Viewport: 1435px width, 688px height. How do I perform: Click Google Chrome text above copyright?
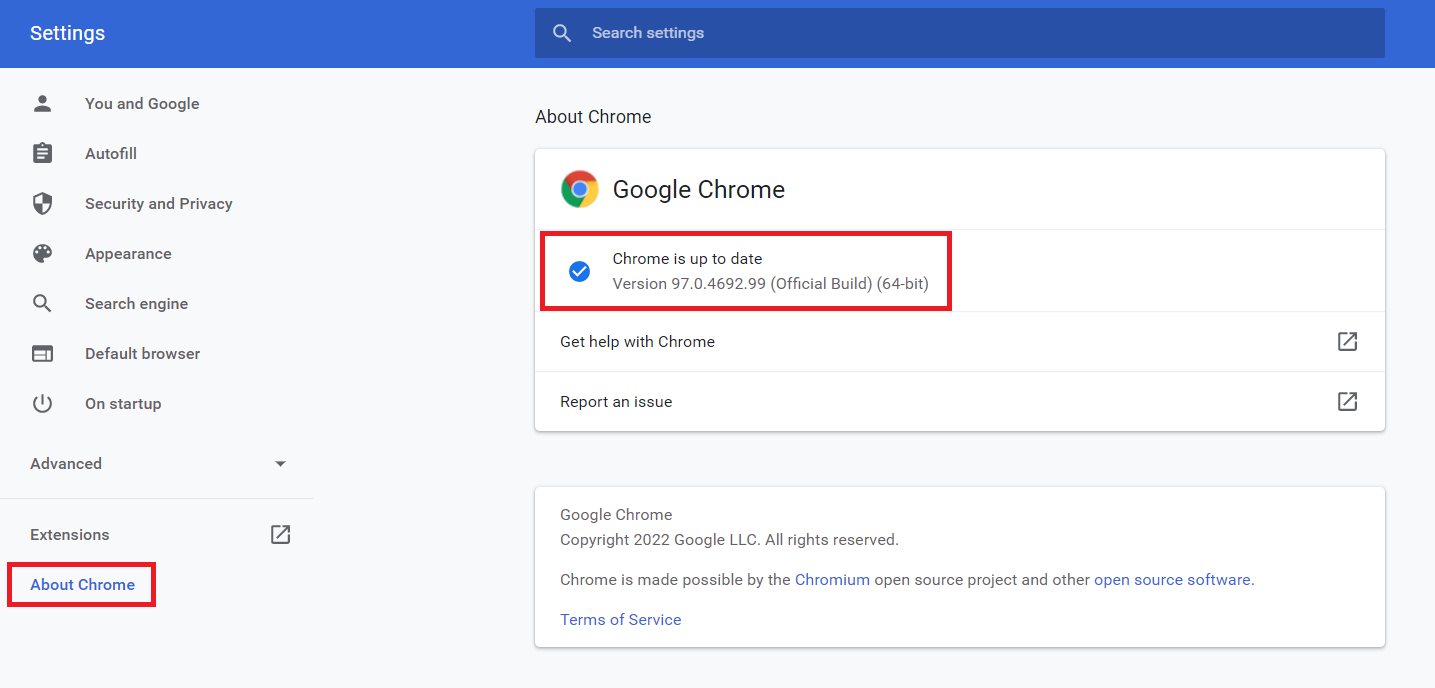pos(616,514)
